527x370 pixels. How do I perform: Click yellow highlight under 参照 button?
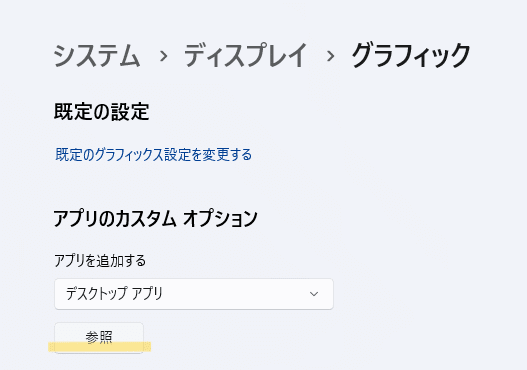(x=99, y=347)
